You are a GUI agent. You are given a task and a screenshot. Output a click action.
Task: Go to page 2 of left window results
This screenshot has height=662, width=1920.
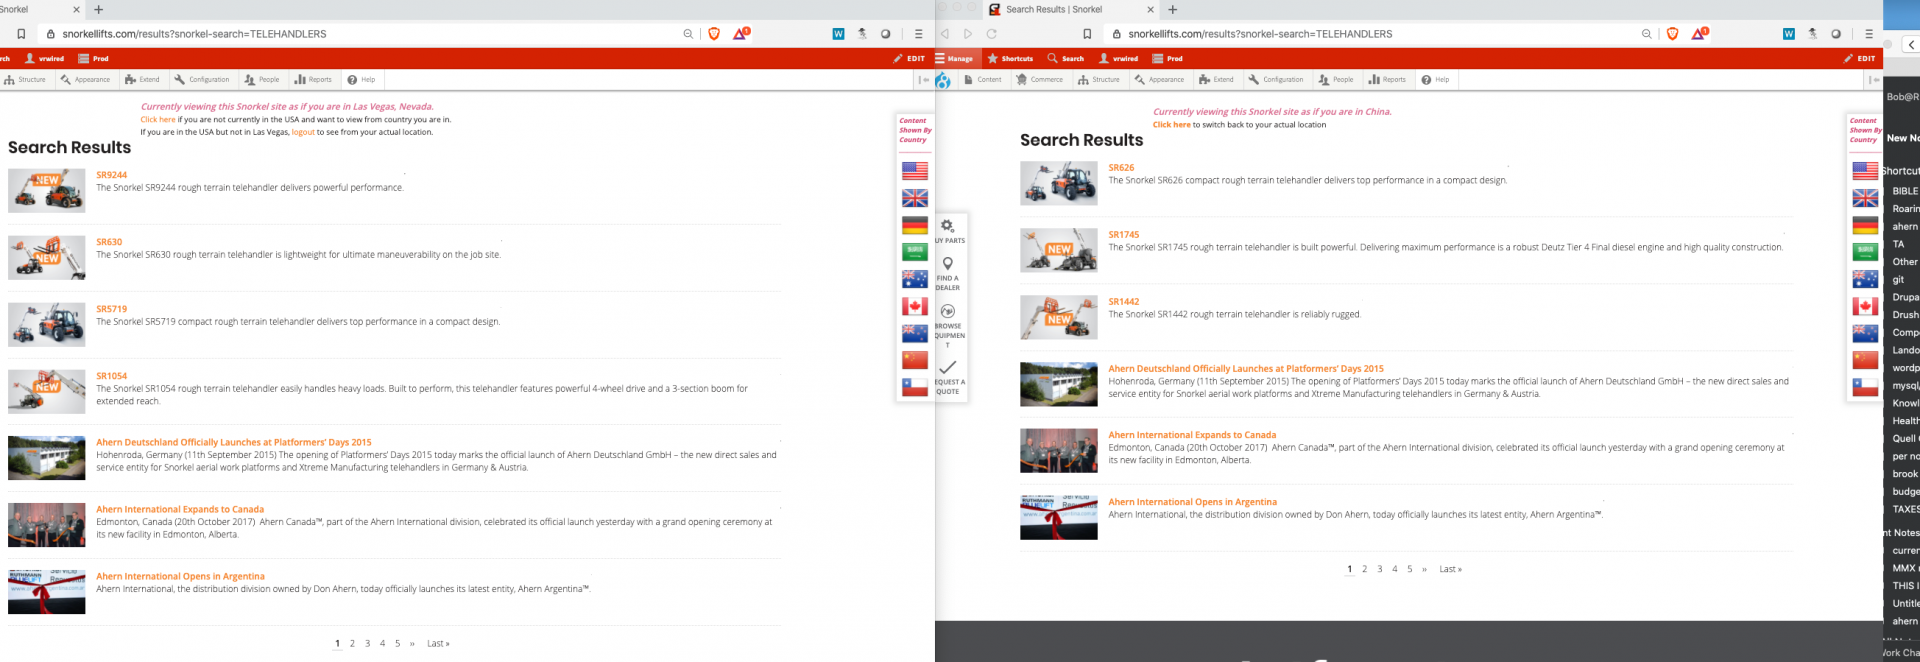point(352,644)
